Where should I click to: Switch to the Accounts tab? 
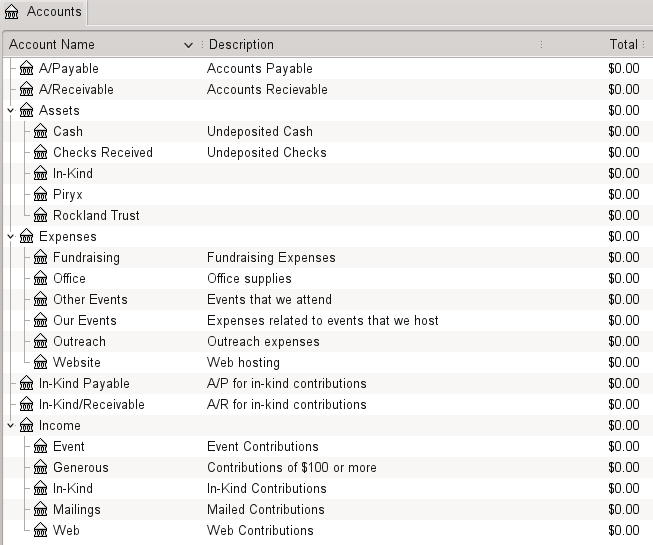click(44, 12)
